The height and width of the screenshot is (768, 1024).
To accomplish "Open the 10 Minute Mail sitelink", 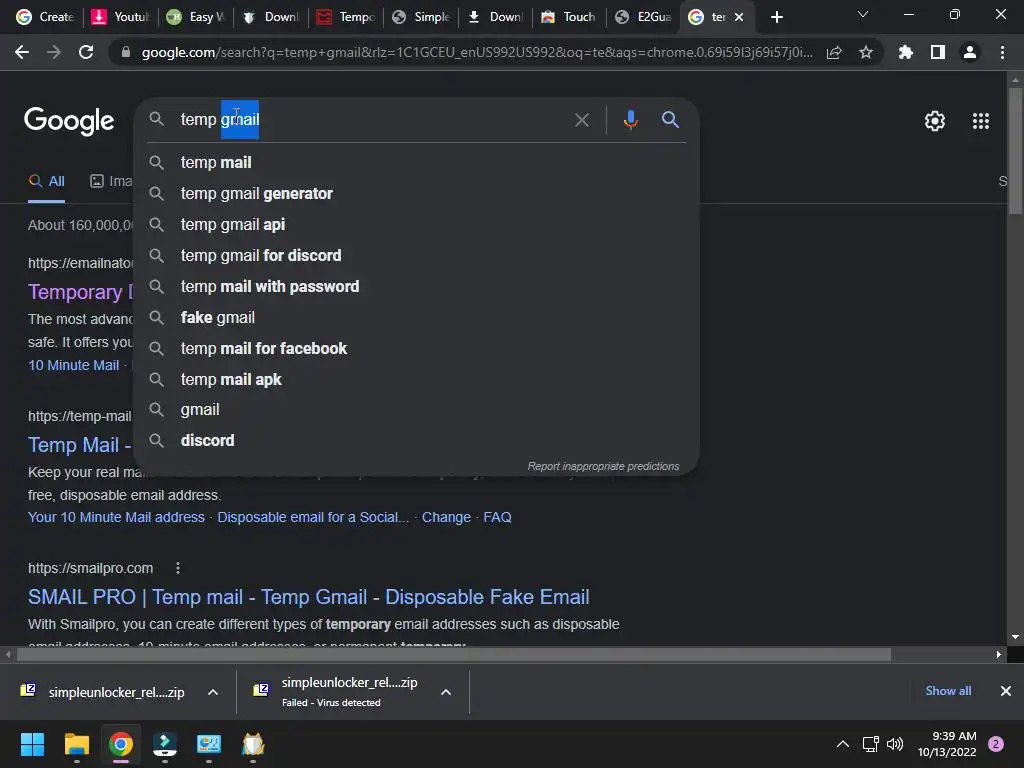I will 73,365.
